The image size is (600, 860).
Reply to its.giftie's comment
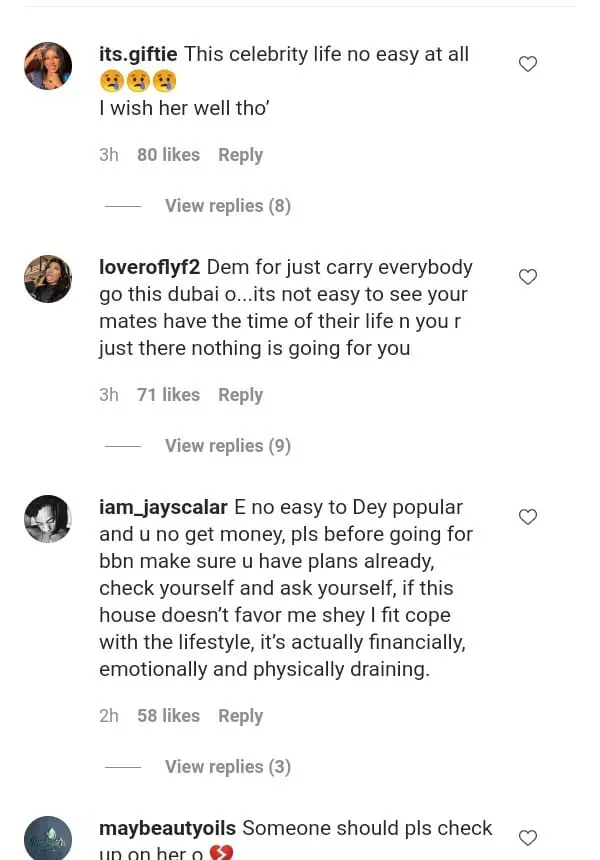click(240, 155)
